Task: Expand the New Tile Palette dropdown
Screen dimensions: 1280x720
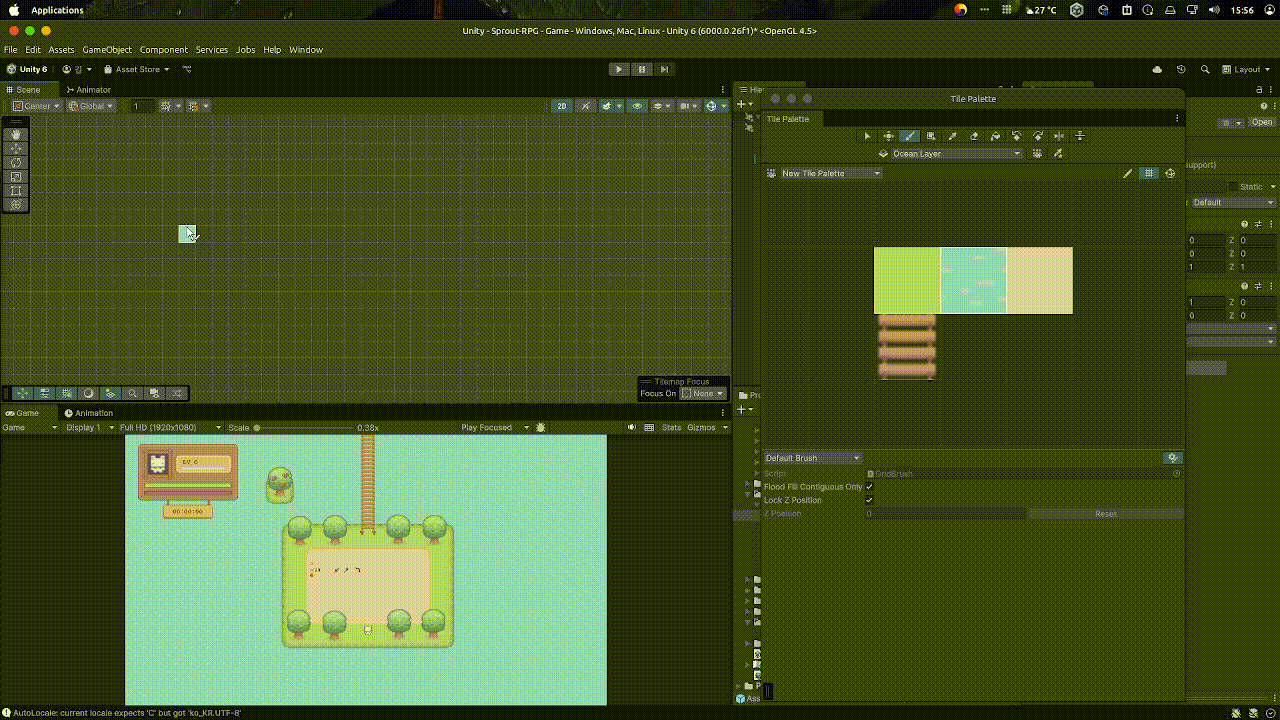Action: click(830, 174)
